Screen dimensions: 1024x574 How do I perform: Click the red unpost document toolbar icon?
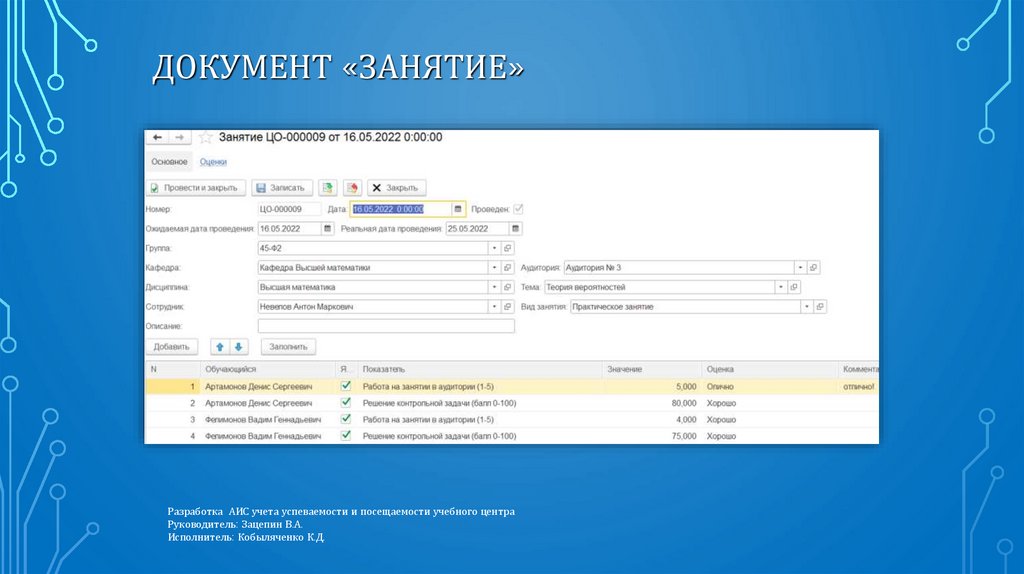(352, 188)
